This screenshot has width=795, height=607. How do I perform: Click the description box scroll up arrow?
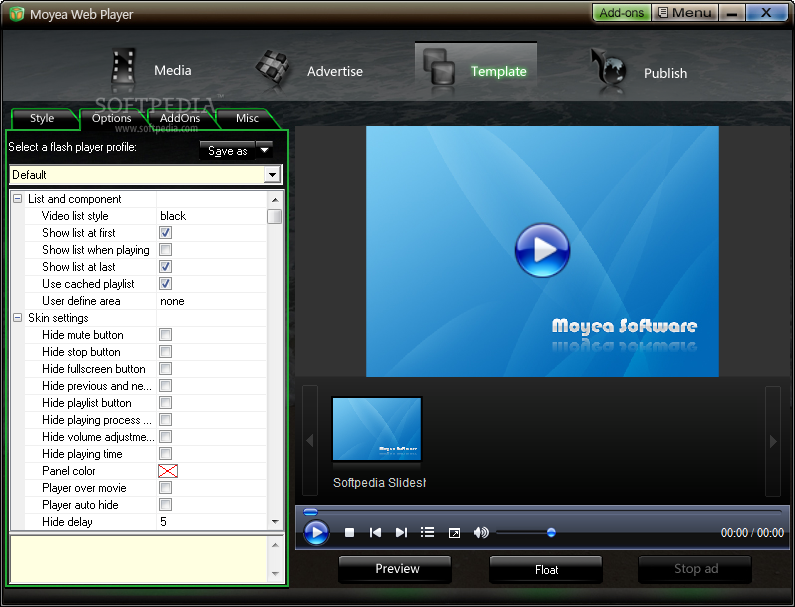275,545
